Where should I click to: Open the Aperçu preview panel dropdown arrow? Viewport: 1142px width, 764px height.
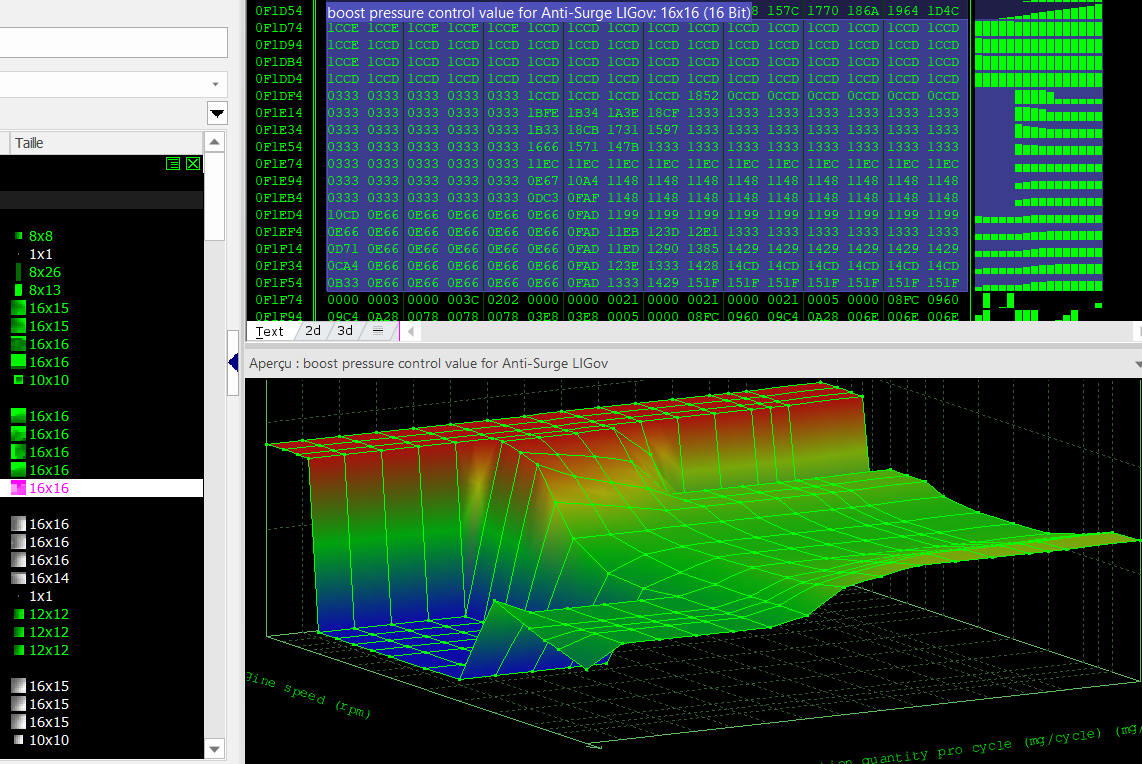[x=1138, y=364]
